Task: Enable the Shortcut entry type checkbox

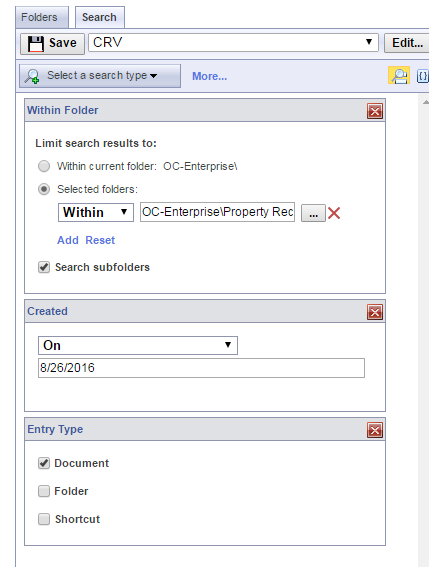Action: click(44, 519)
